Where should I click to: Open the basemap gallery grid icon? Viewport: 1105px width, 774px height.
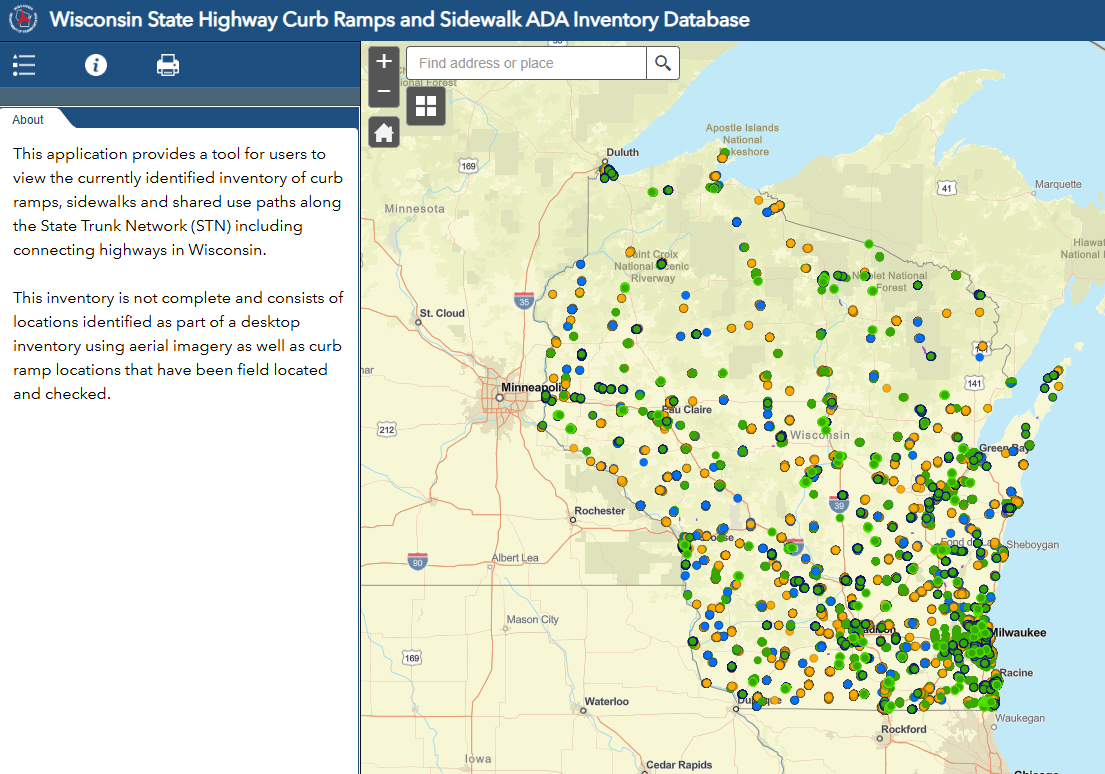(426, 106)
